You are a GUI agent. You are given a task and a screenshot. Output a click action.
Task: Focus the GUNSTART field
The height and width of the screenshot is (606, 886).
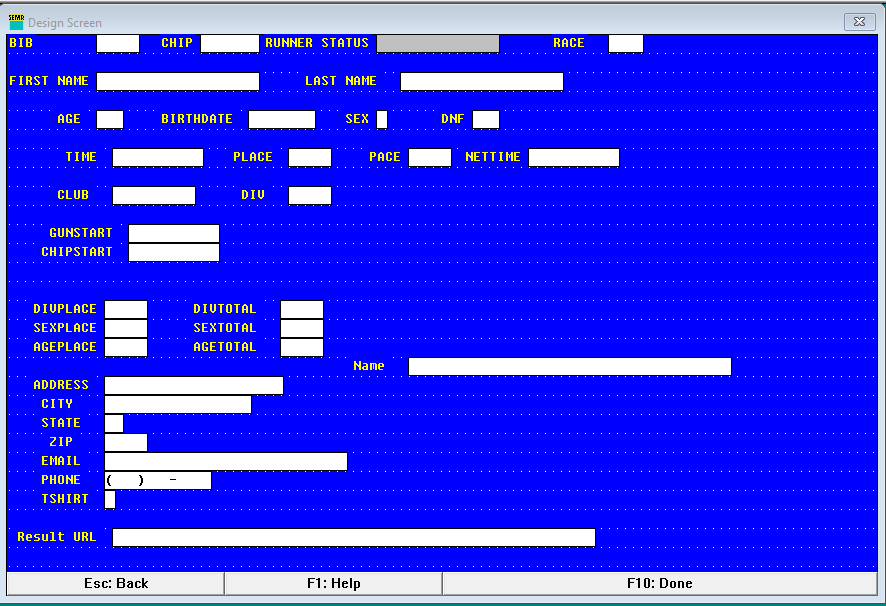pos(174,233)
